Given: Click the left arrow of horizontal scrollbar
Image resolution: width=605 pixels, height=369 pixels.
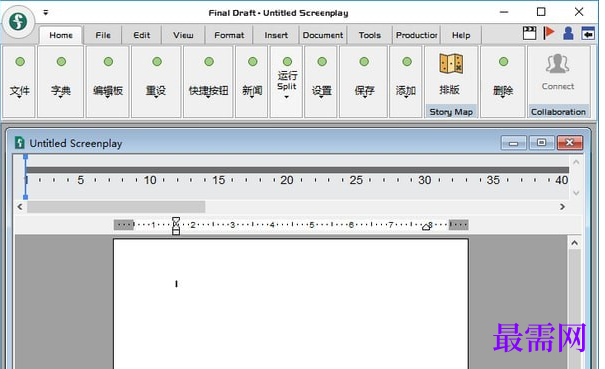Looking at the screenshot, I should coord(20,207).
